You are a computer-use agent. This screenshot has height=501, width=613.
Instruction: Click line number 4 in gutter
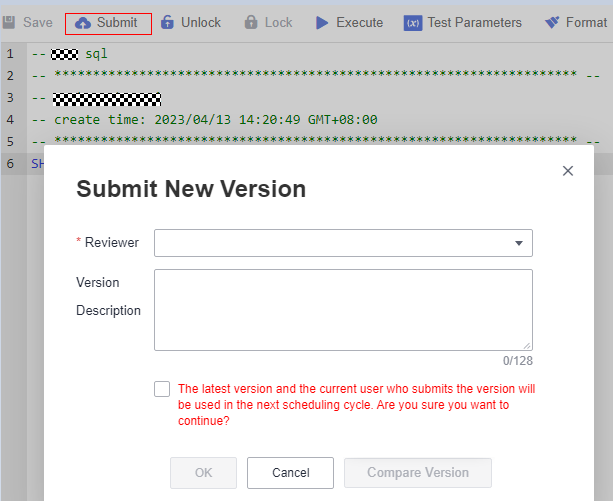10,120
